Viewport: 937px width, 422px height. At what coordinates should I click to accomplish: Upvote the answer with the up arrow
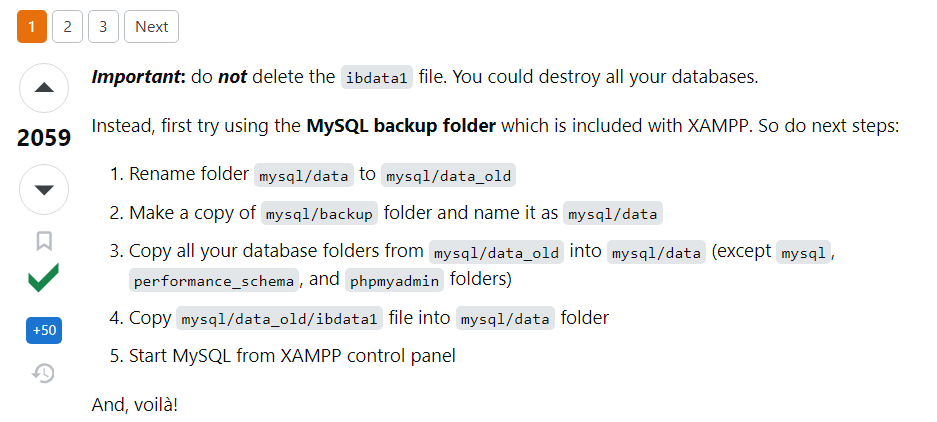44,88
